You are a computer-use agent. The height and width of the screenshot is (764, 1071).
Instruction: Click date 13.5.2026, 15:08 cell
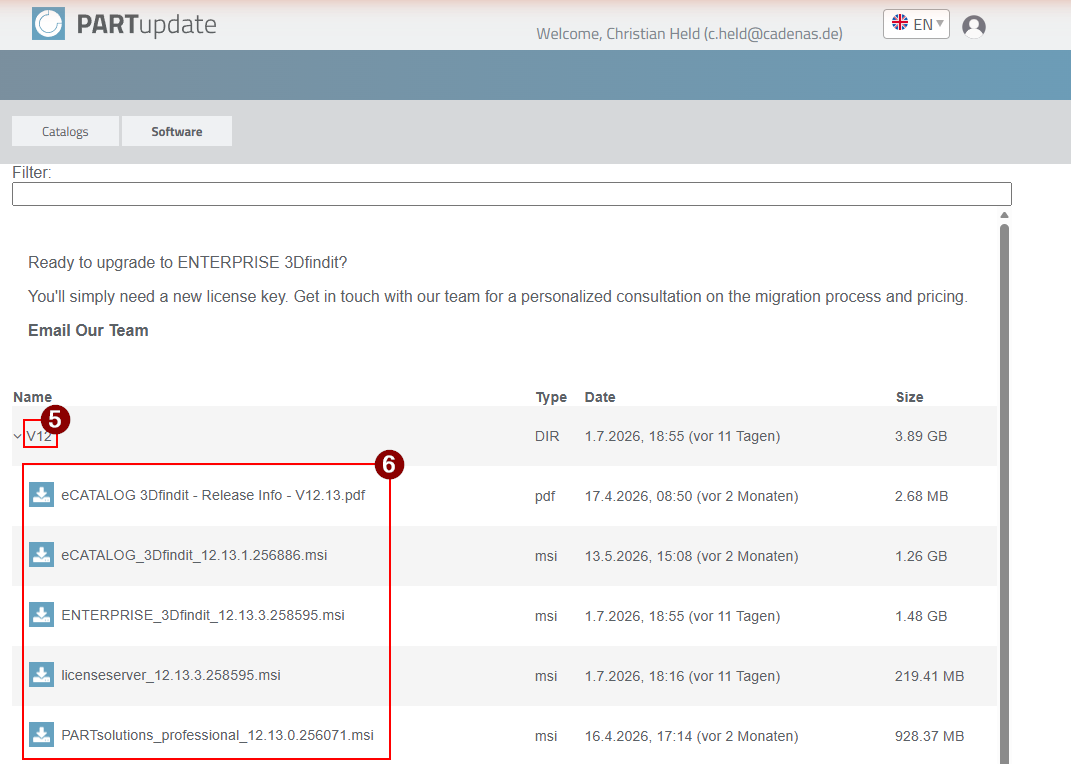(691, 556)
